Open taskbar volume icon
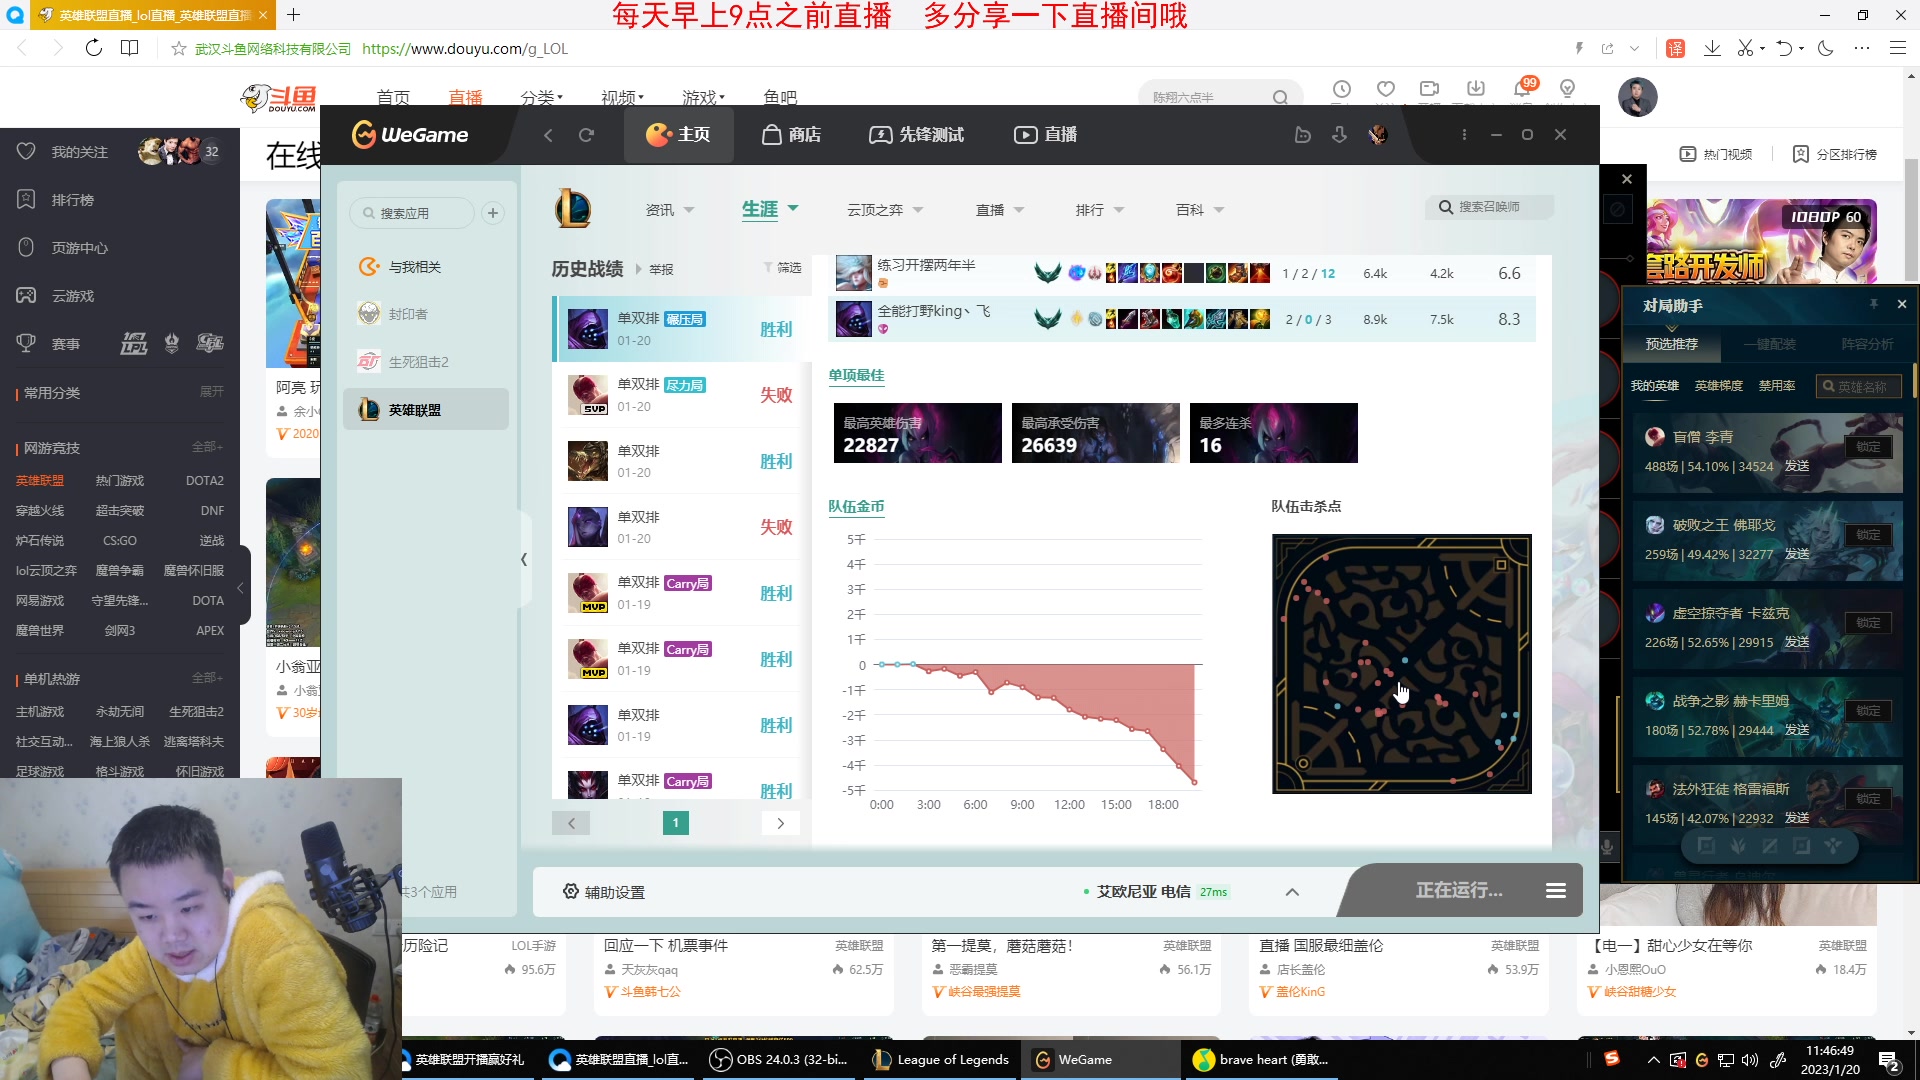1920x1080 pixels. coord(1749,1060)
